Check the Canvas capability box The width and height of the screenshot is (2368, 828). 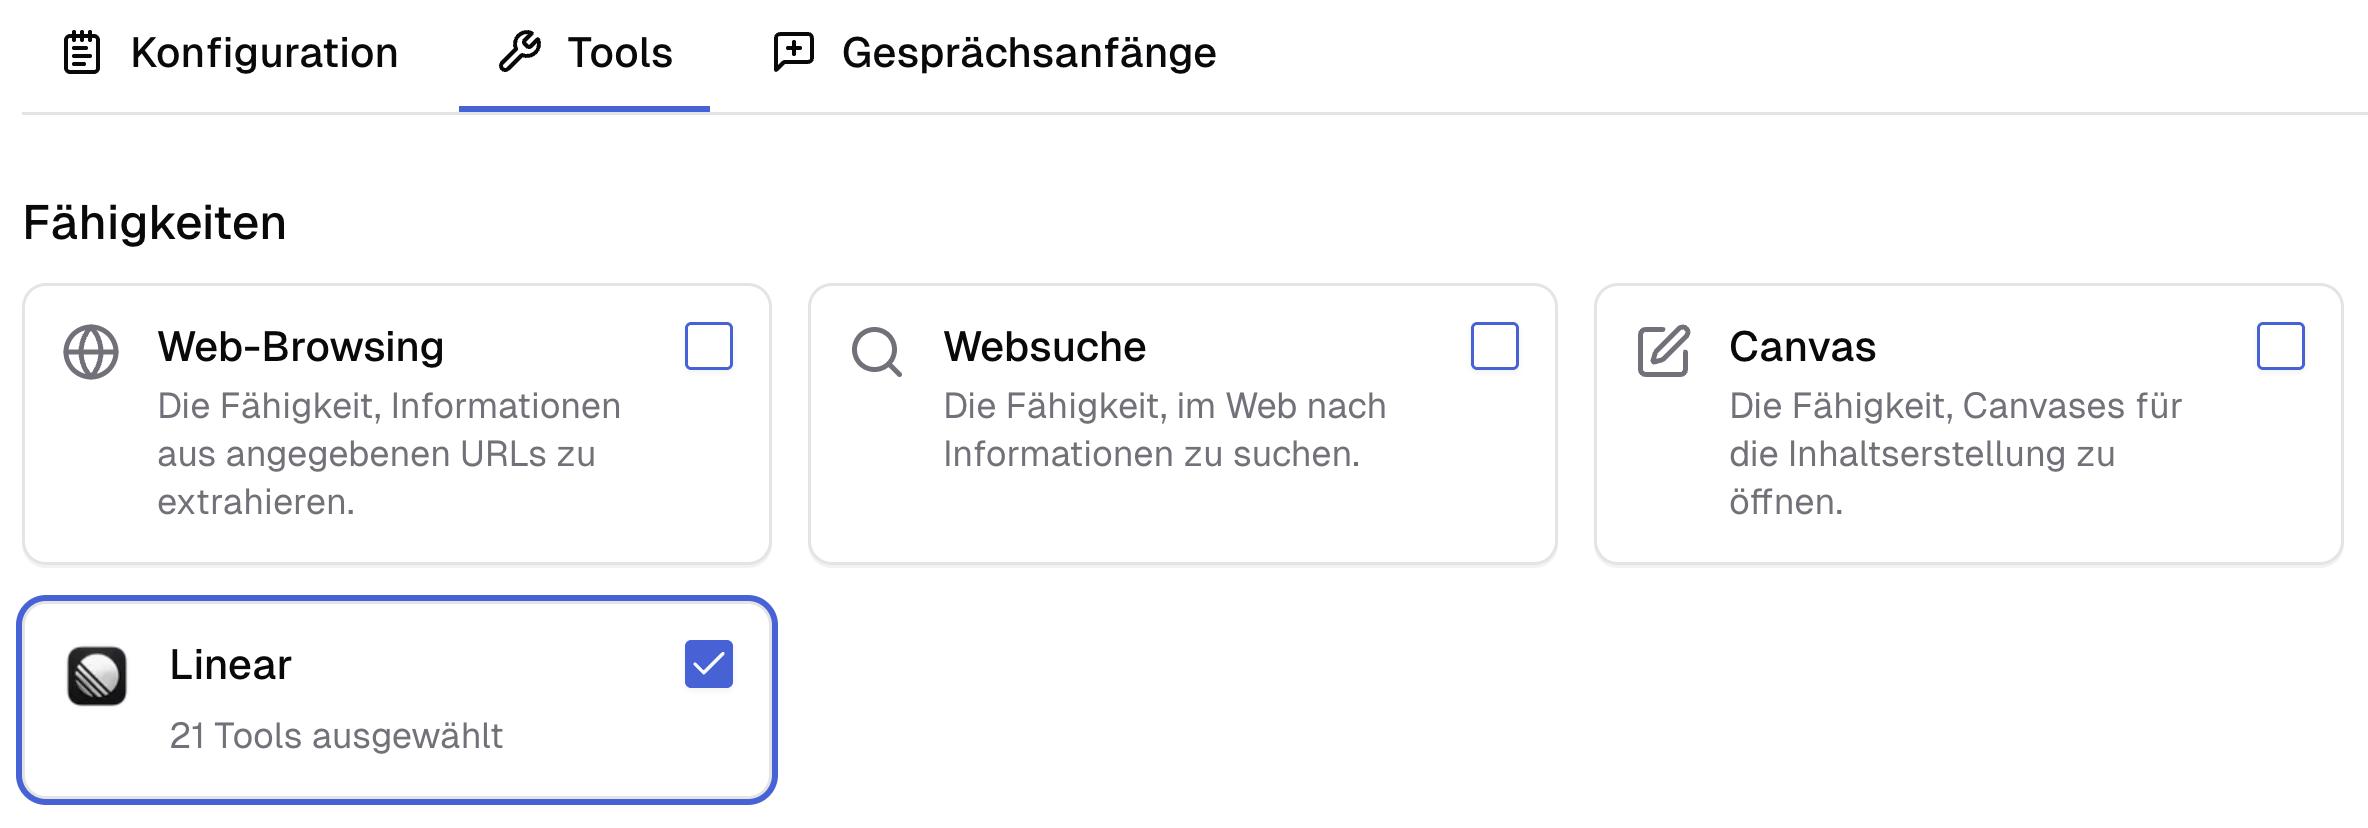2281,347
